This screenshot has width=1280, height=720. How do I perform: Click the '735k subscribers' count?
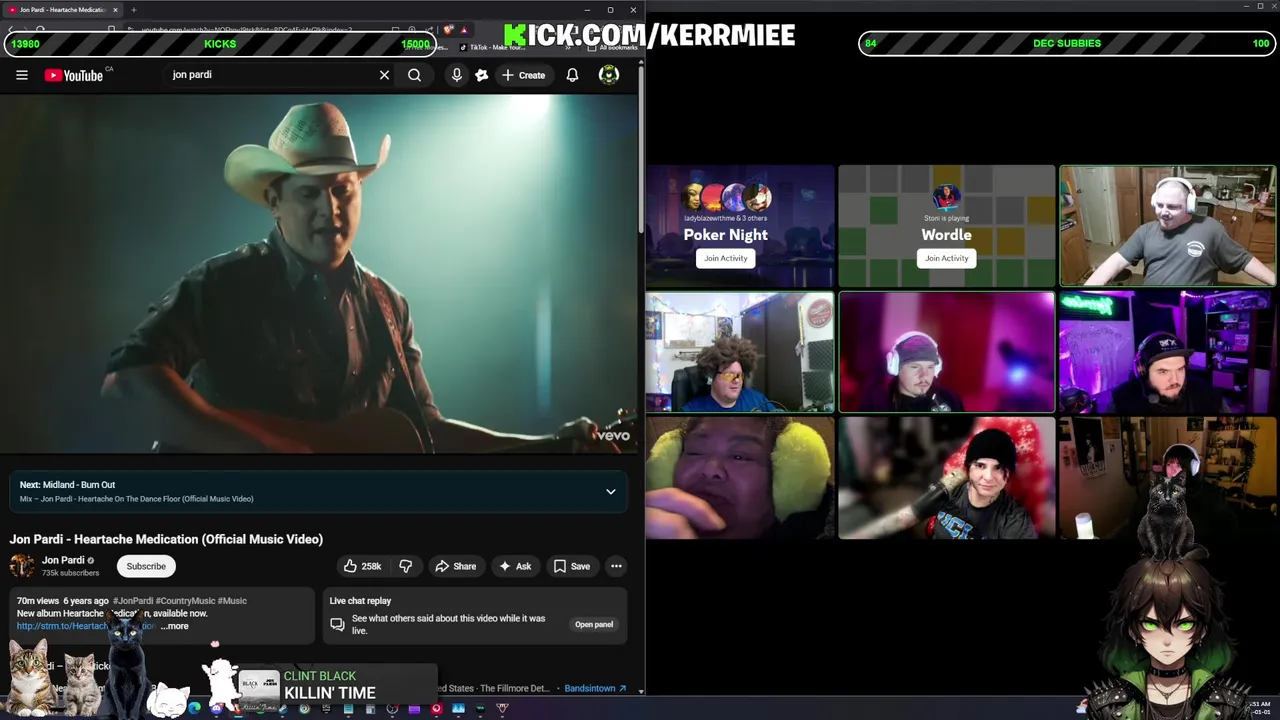(70, 573)
